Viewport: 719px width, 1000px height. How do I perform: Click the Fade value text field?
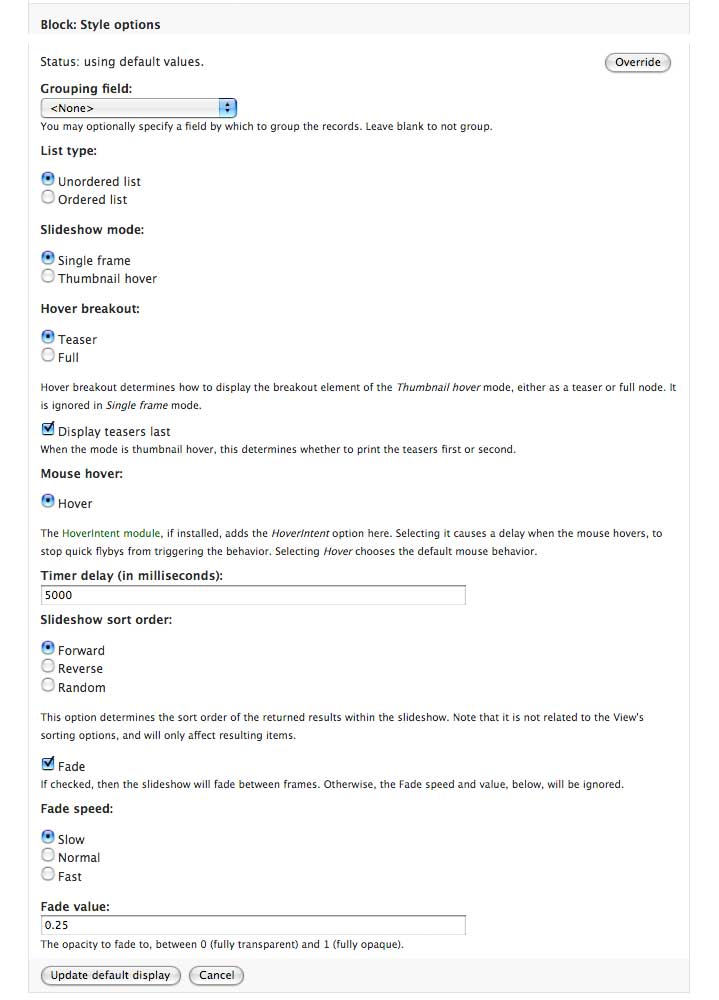(253, 925)
